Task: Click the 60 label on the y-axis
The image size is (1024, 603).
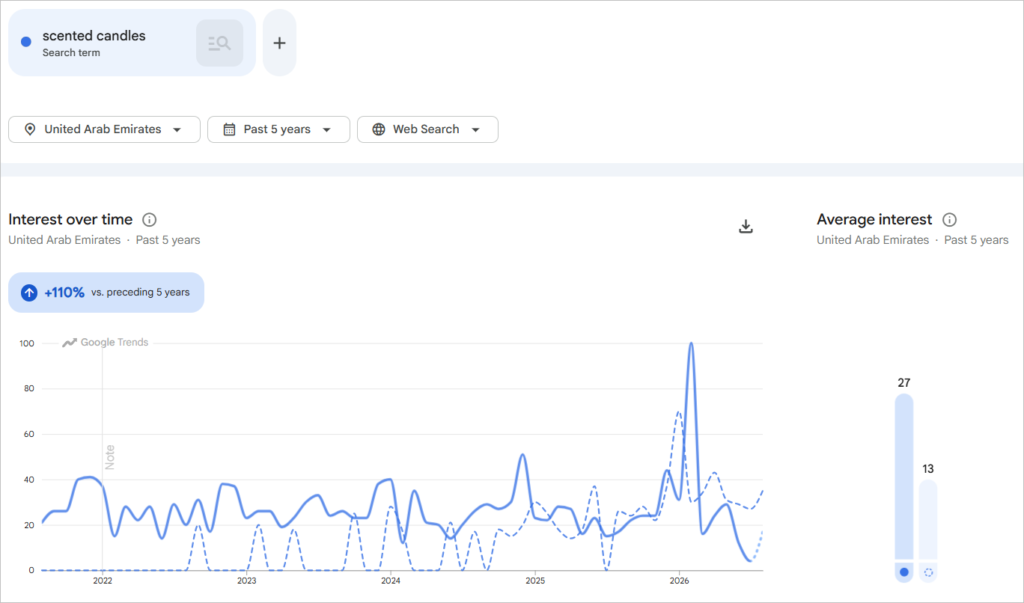Action: tap(29, 434)
